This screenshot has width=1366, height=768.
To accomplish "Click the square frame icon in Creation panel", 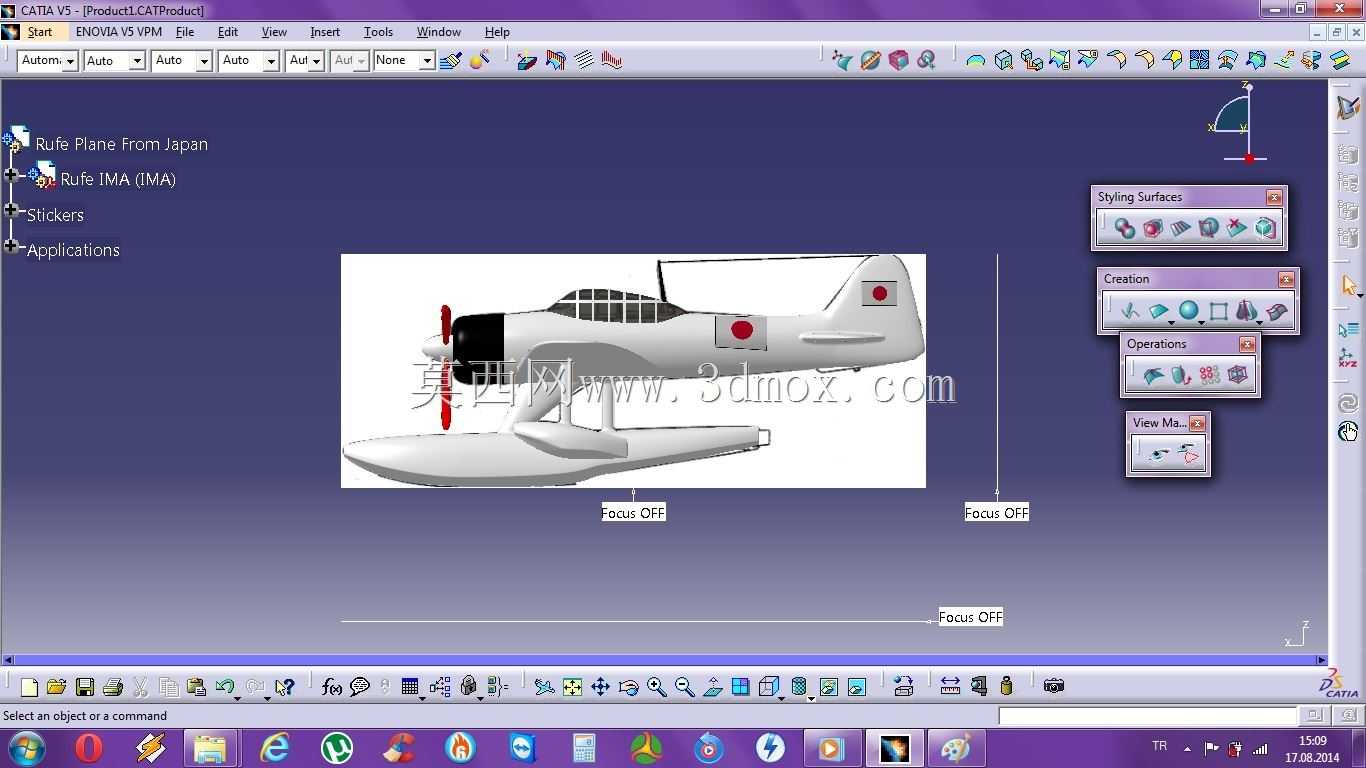I will (1218, 311).
